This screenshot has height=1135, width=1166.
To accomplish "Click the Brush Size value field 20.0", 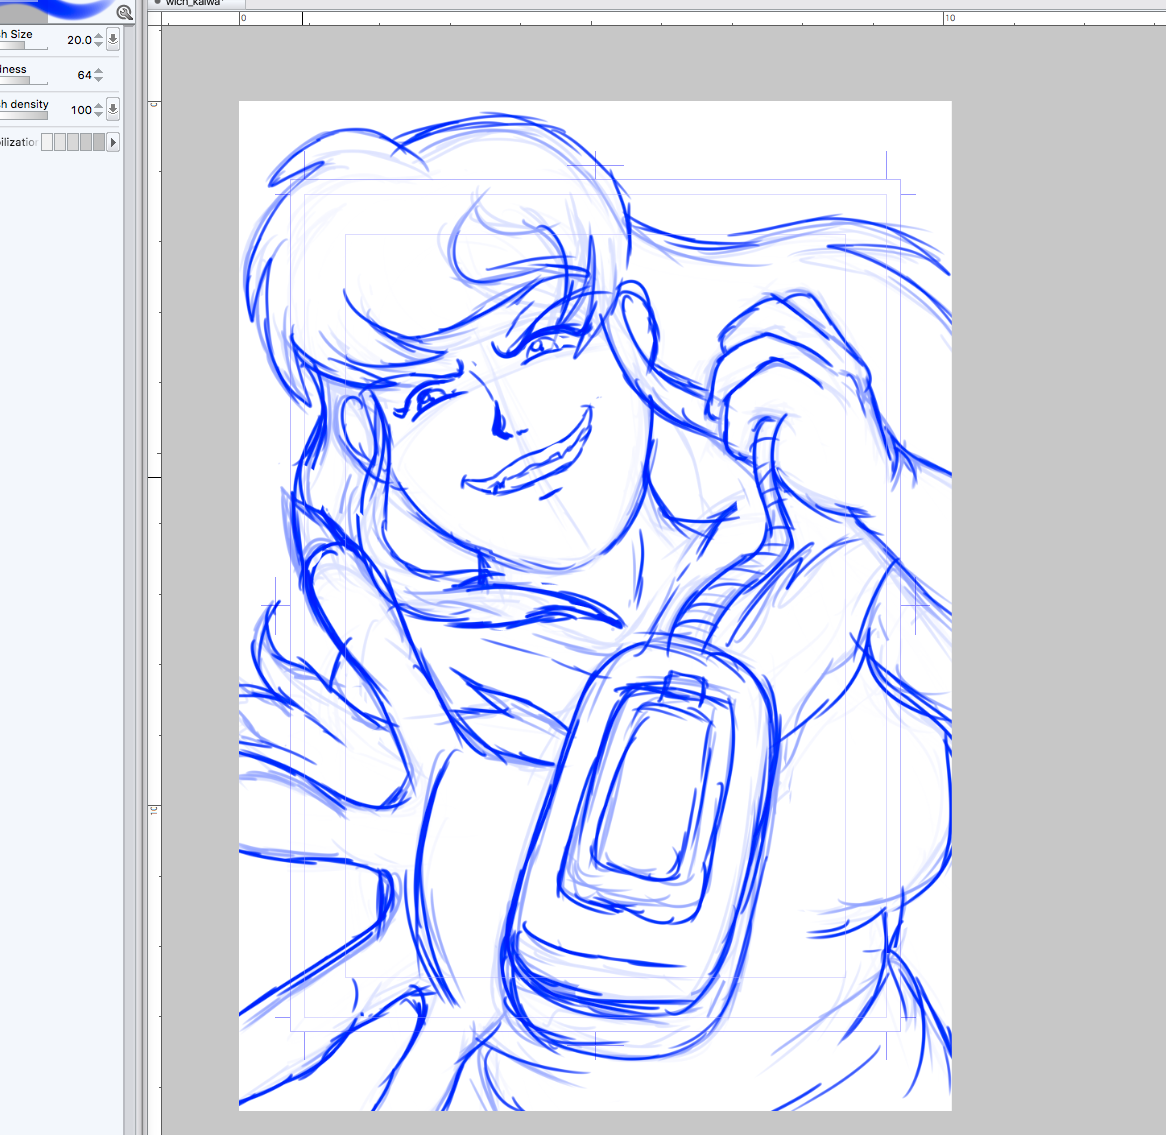I will point(78,40).
